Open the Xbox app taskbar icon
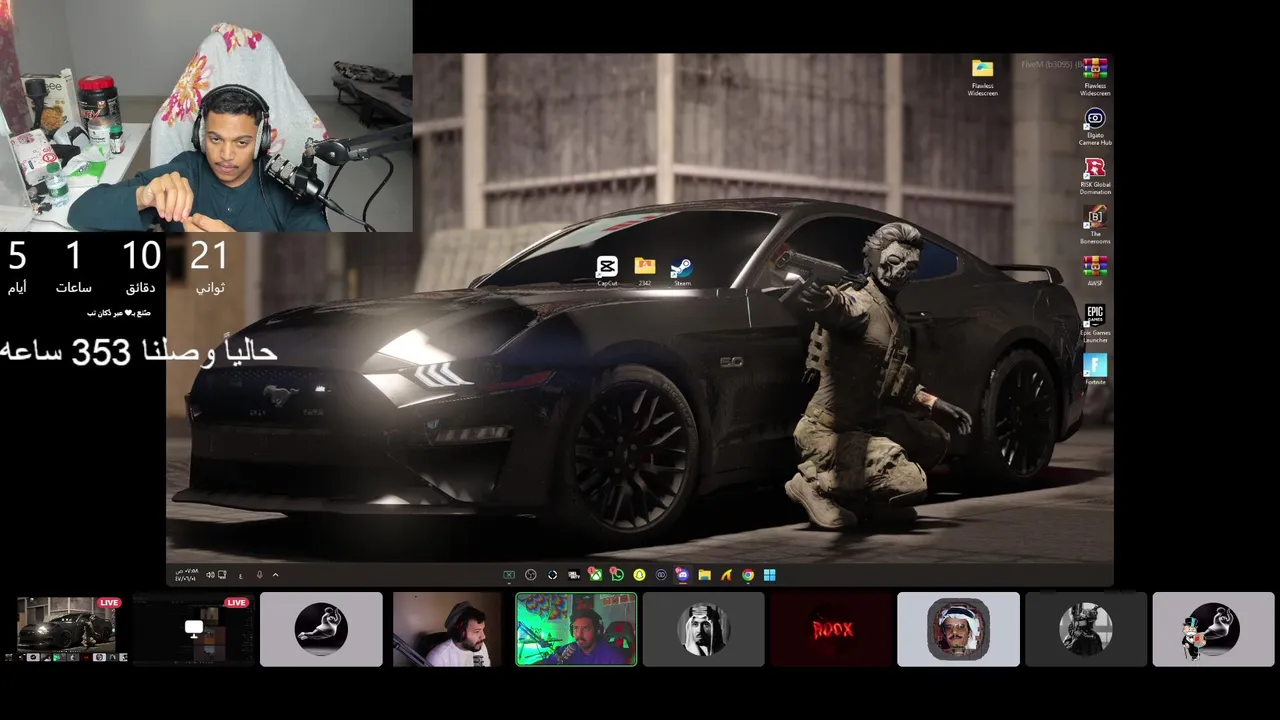This screenshot has height=720, width=1280. (x=596, y=575)
